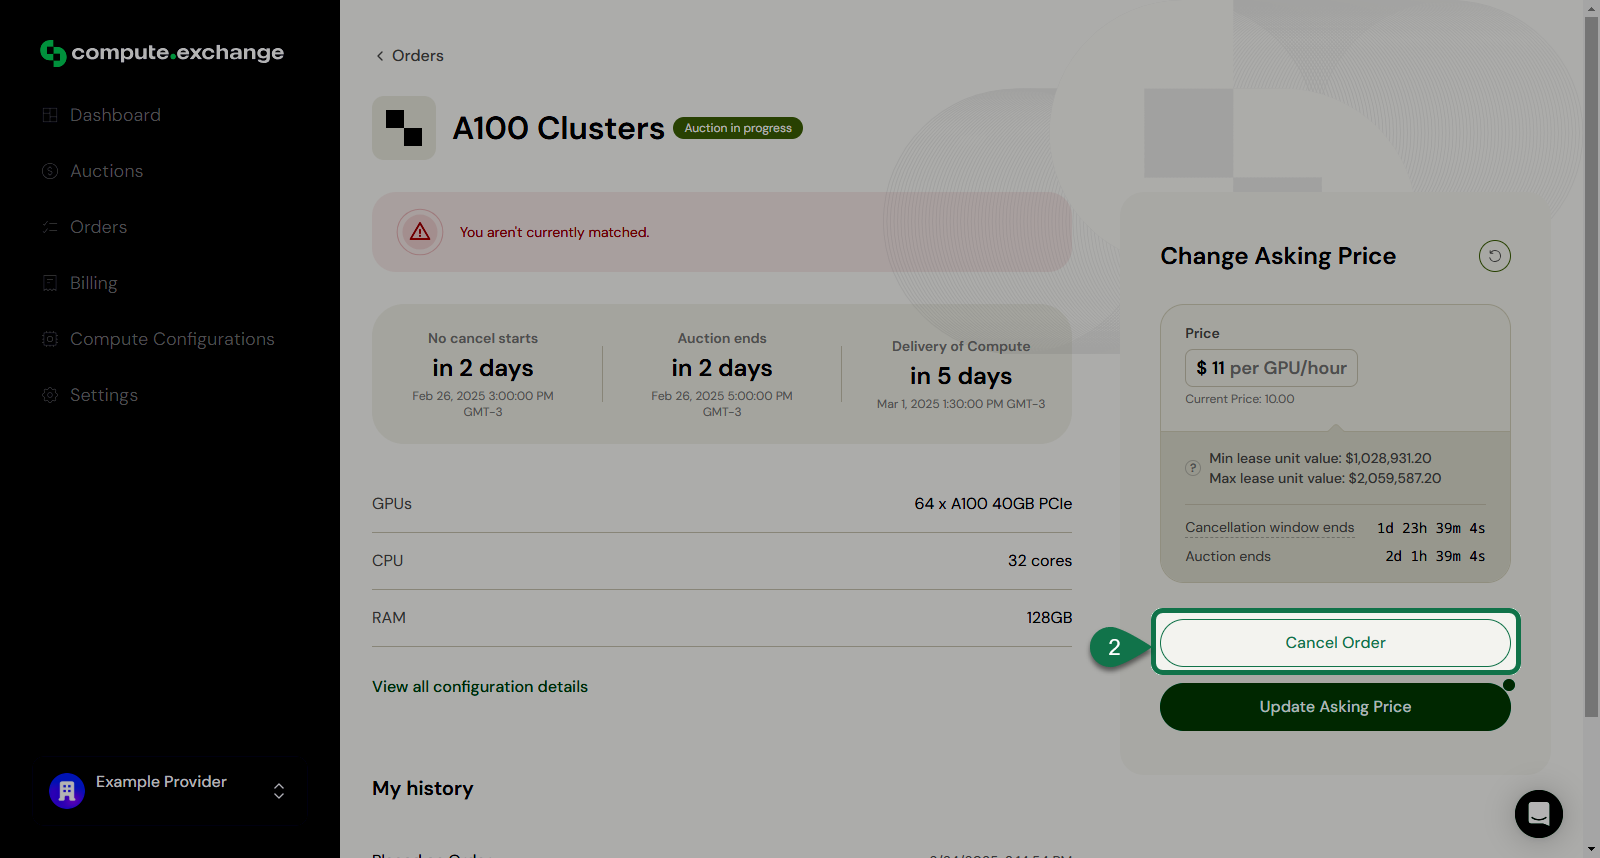Click the Example Provider avatar

[x=67, y=791]
